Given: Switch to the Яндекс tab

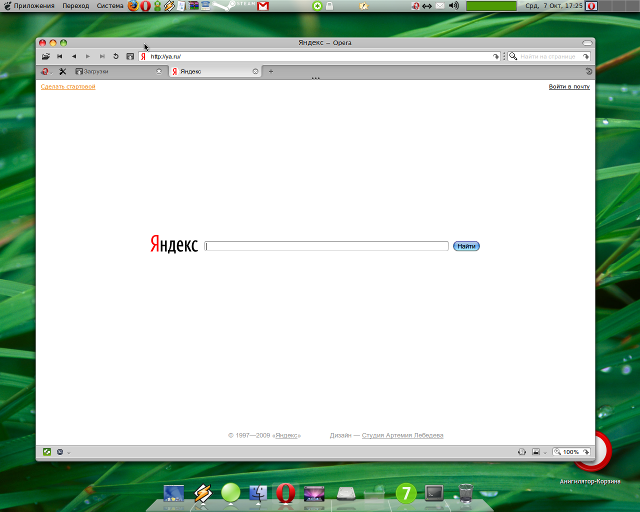Looking at the screenshot, I should click(x=215, y=71).
